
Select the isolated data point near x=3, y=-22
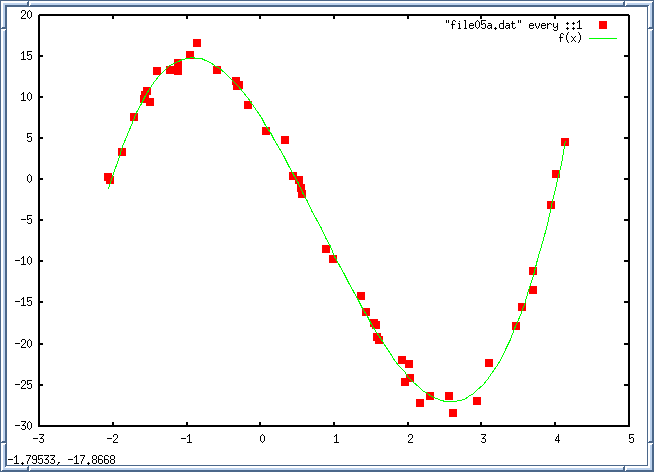(x=489, y=363)
